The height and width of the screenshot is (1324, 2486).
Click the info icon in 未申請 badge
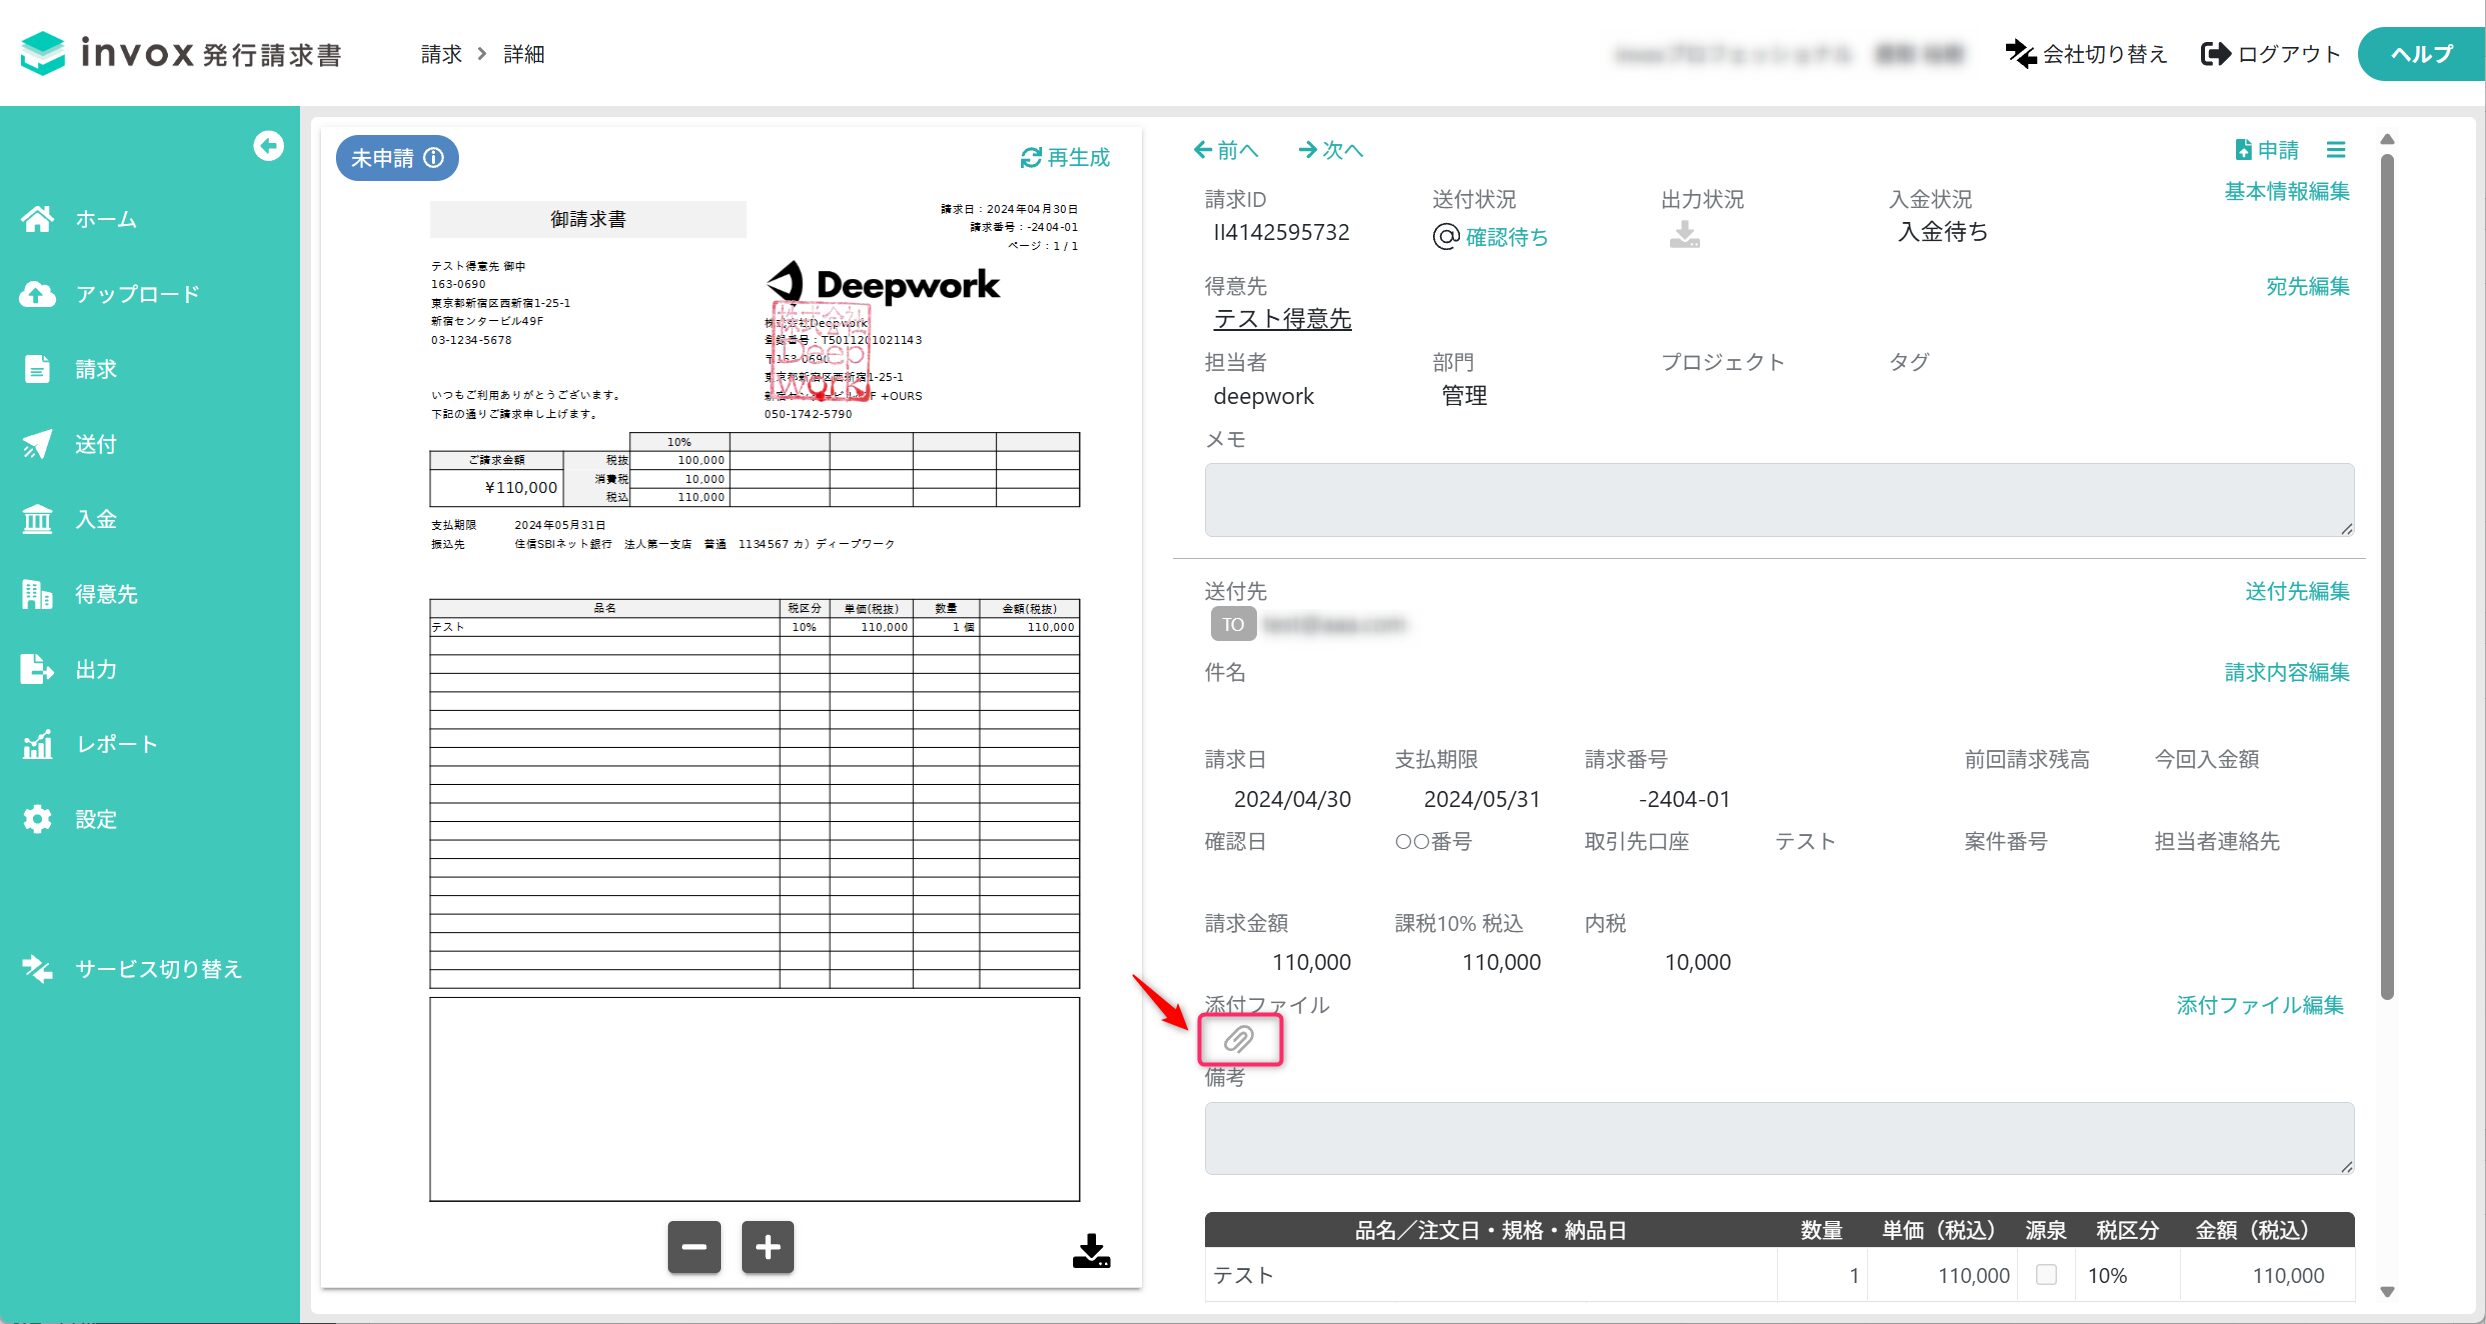[434, 158]
